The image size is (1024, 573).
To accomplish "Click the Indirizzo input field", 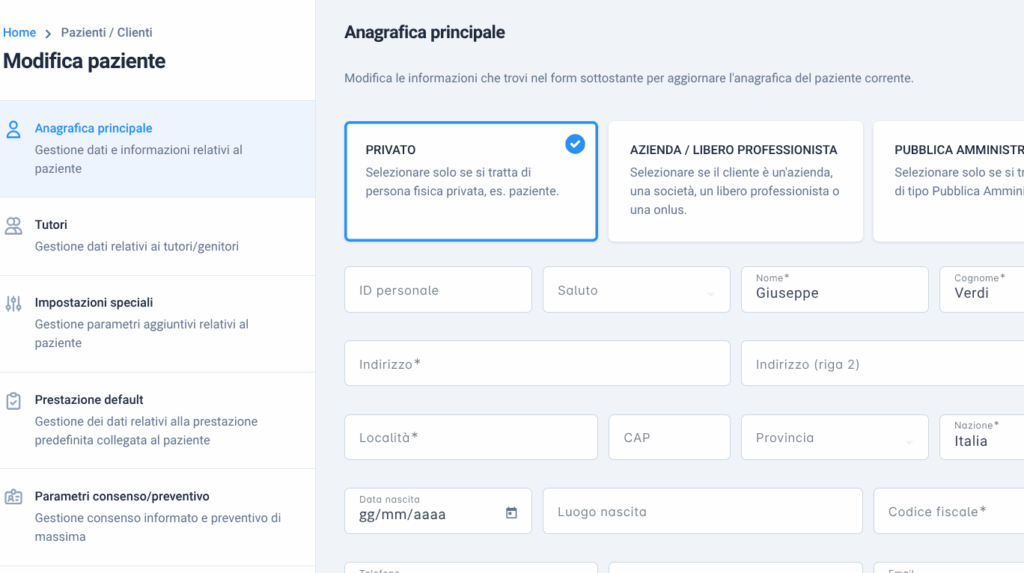I will [x=537, y=363].
